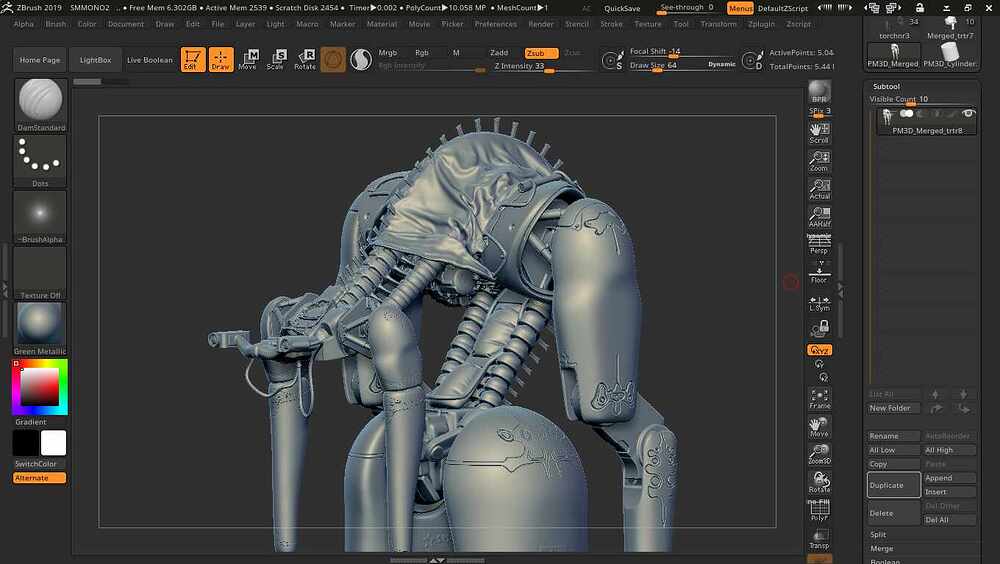Click the Rotate view icon below Zoom3D
The height and width of the screenshot is (564, 1000).
coord(820,482)
